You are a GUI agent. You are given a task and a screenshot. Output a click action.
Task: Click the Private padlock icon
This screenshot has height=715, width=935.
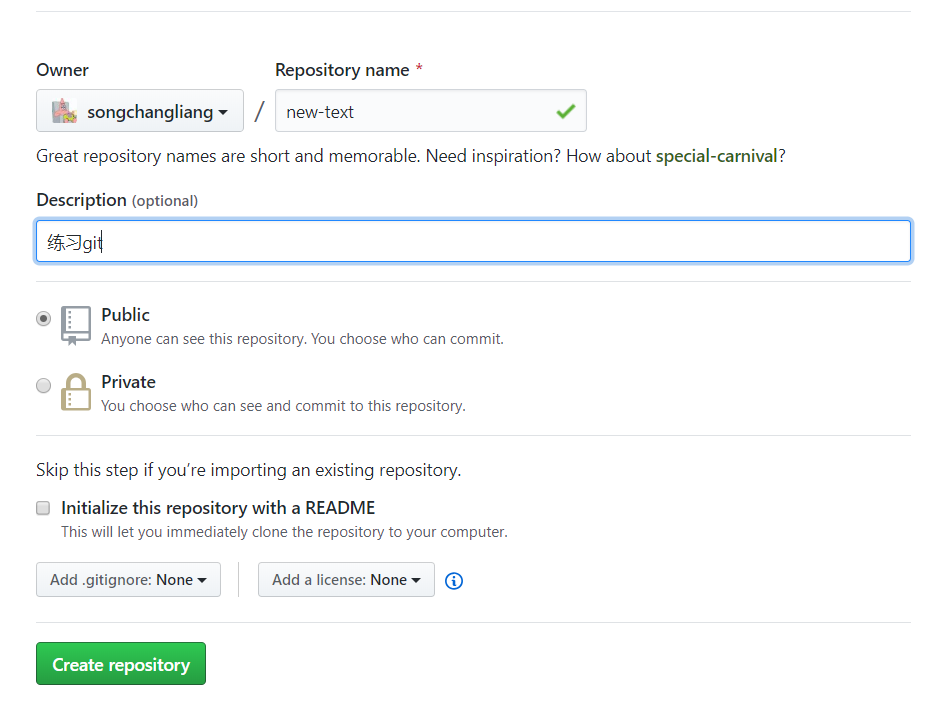76,392
